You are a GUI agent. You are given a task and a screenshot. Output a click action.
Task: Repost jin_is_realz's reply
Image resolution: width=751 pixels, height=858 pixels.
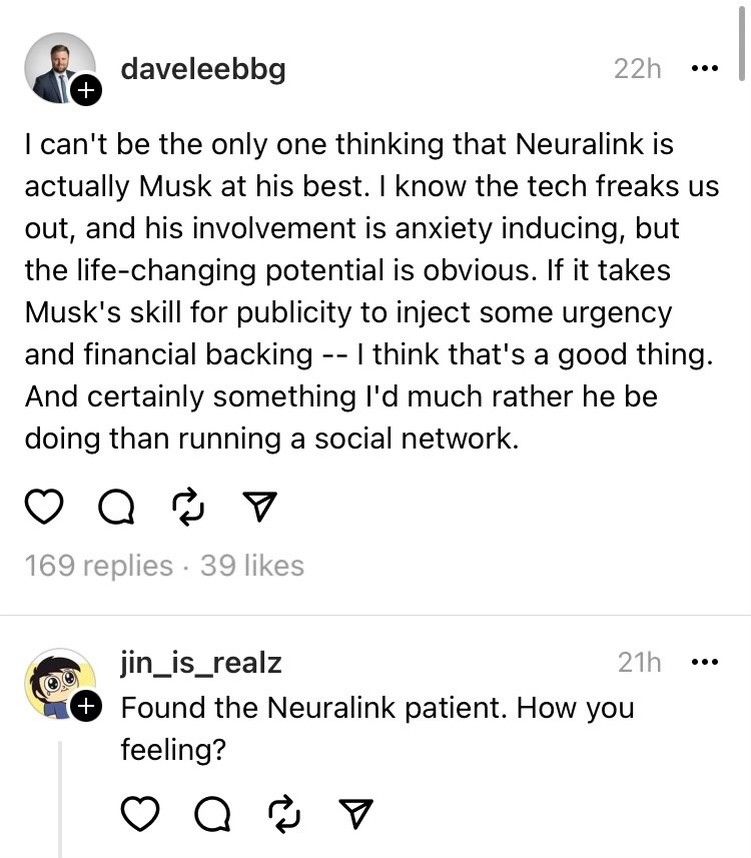pyautogui.click(x=283, y=815)
